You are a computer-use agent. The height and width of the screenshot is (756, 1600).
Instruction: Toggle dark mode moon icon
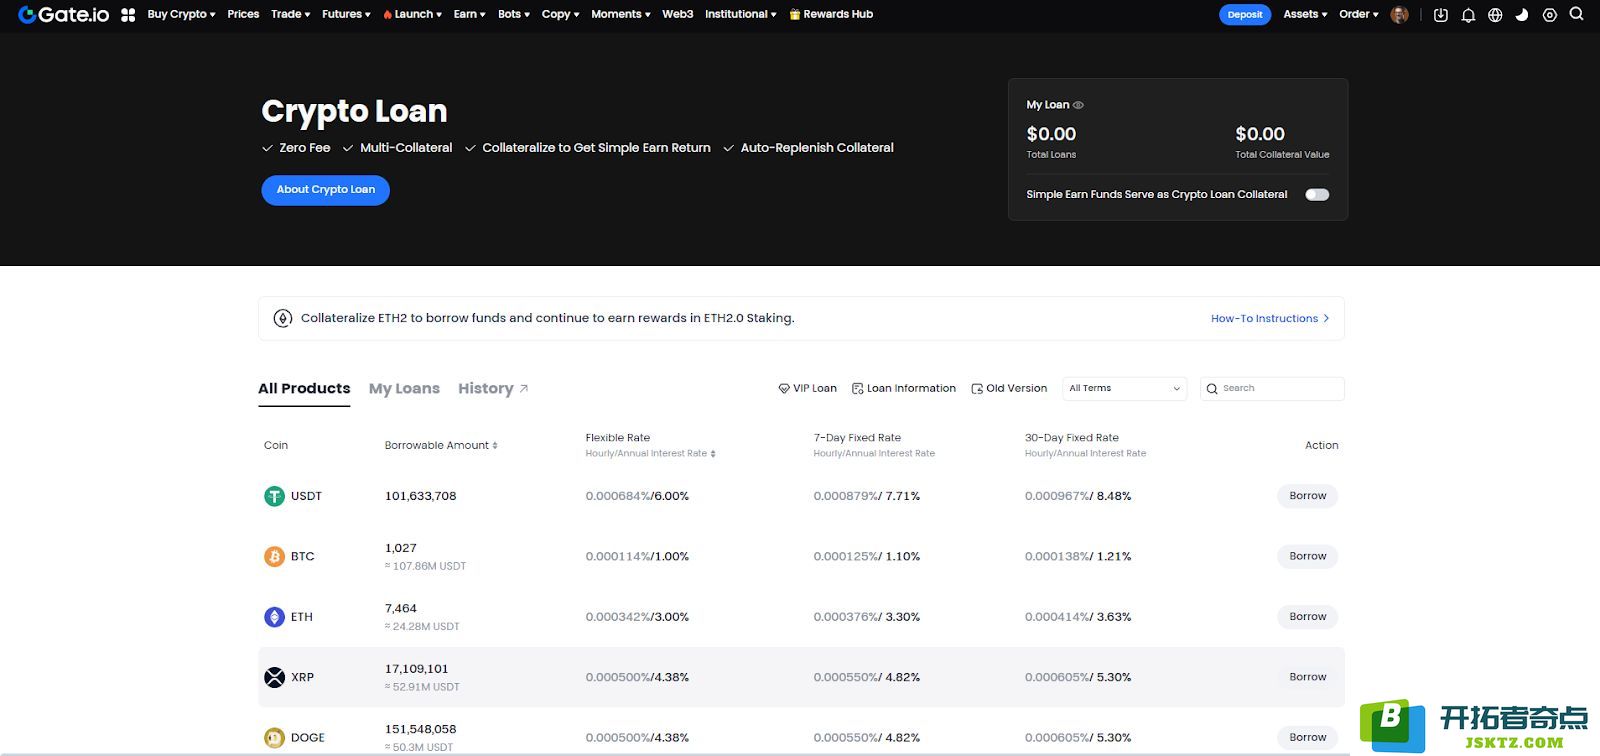1522,15
